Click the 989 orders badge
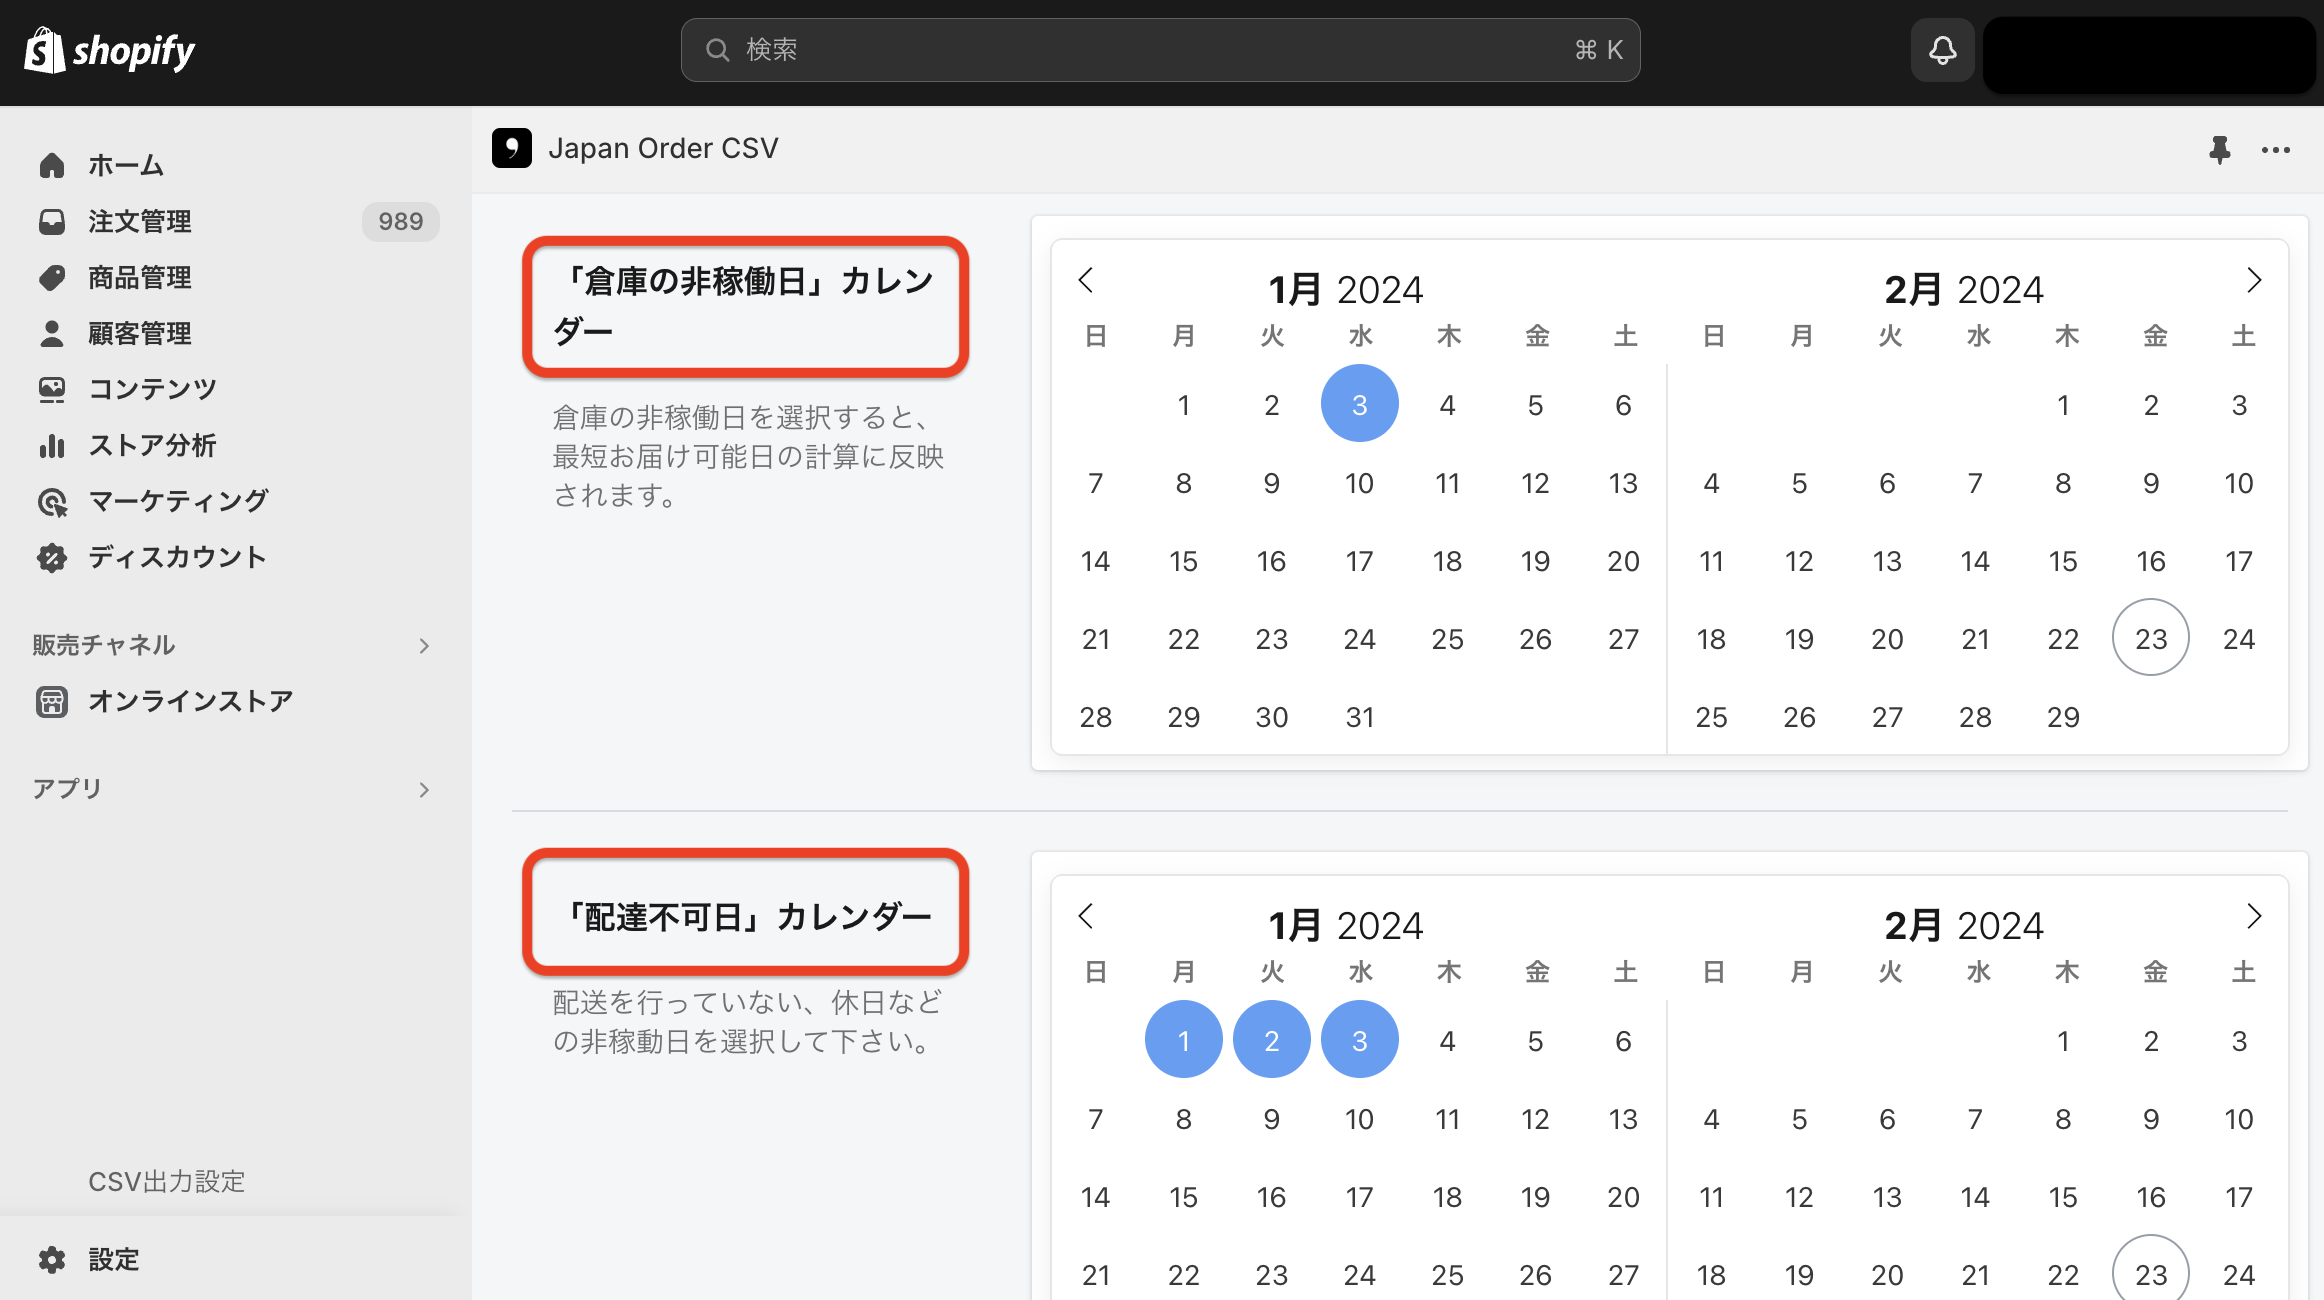 tap(400, 221)
